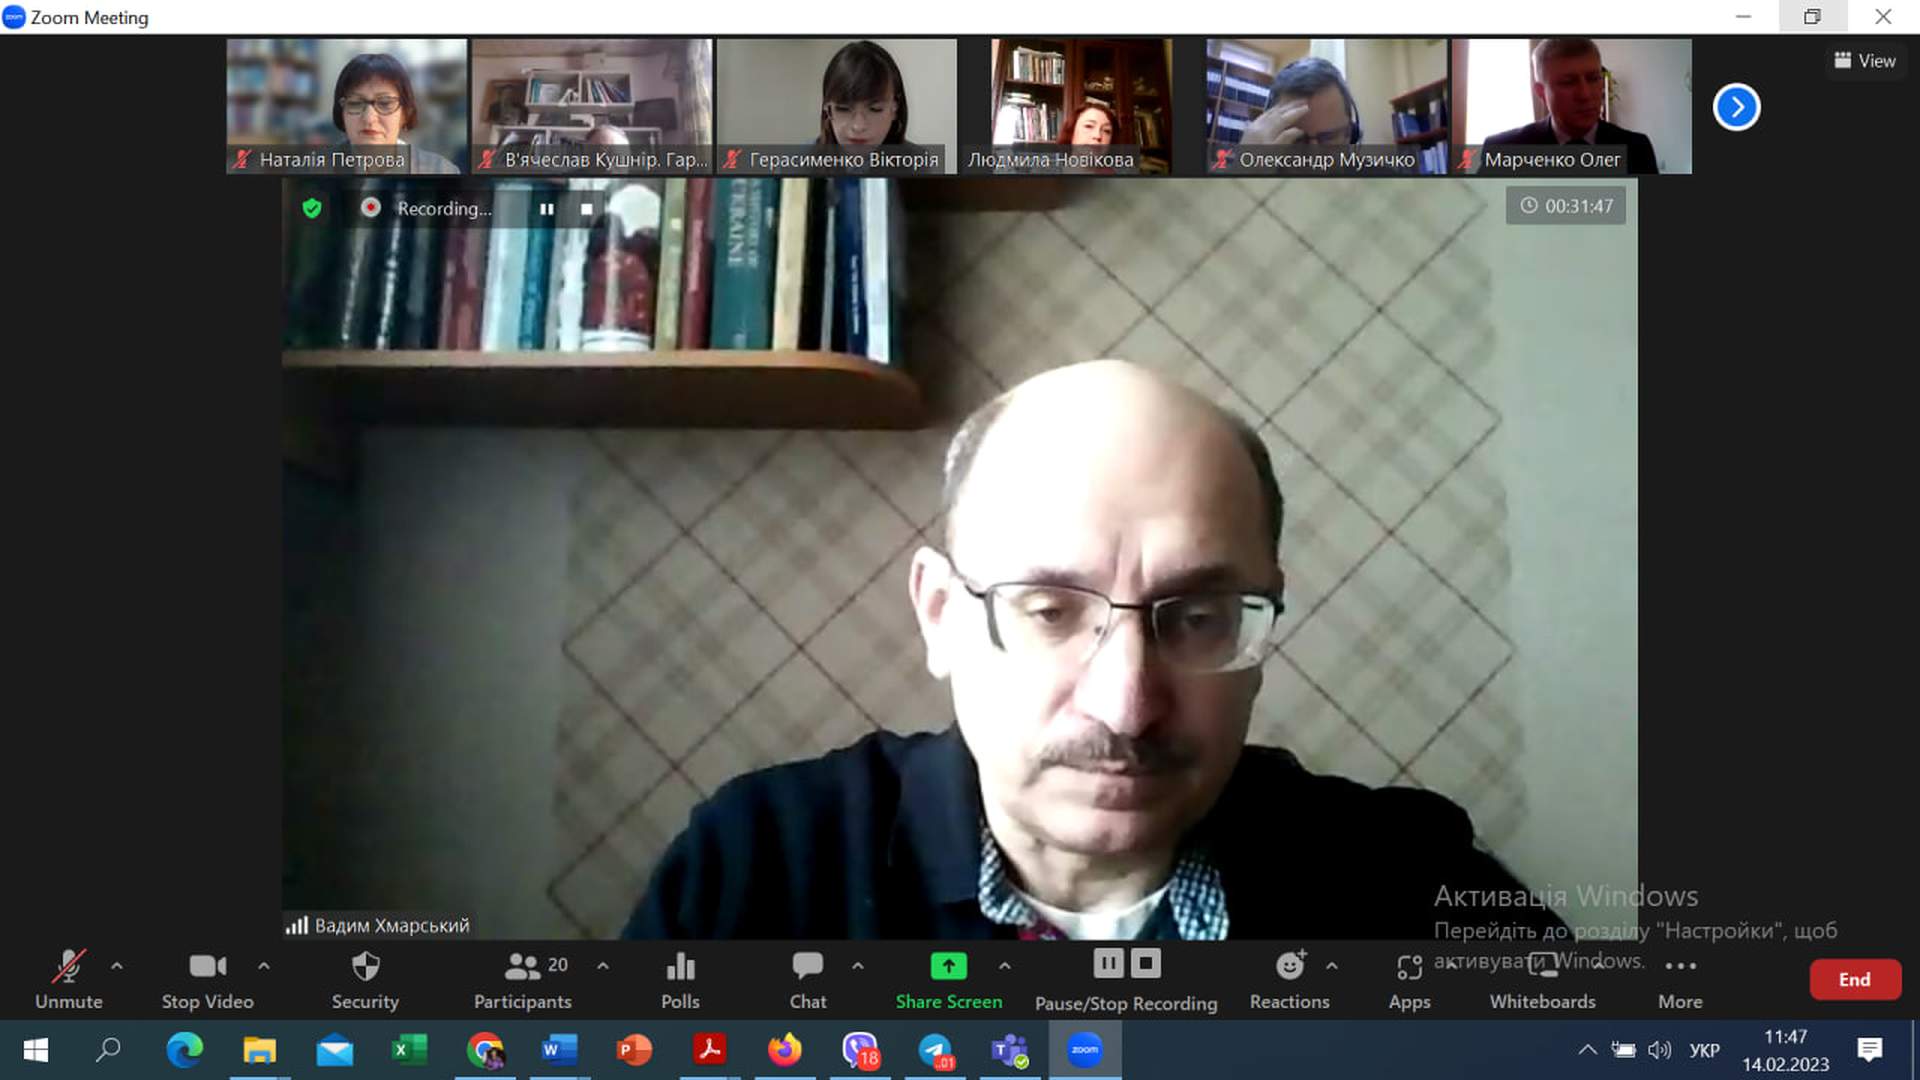Open Telegram from the taskbar
The image size is (1920, 1080).
[x=935, y=1050]
